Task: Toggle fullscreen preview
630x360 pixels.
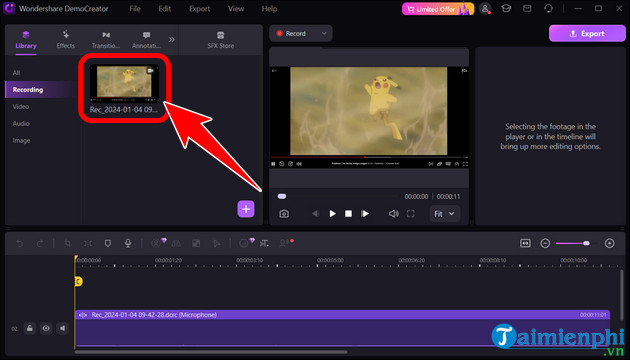Action: pyautogui.click(x=411, y=214)
